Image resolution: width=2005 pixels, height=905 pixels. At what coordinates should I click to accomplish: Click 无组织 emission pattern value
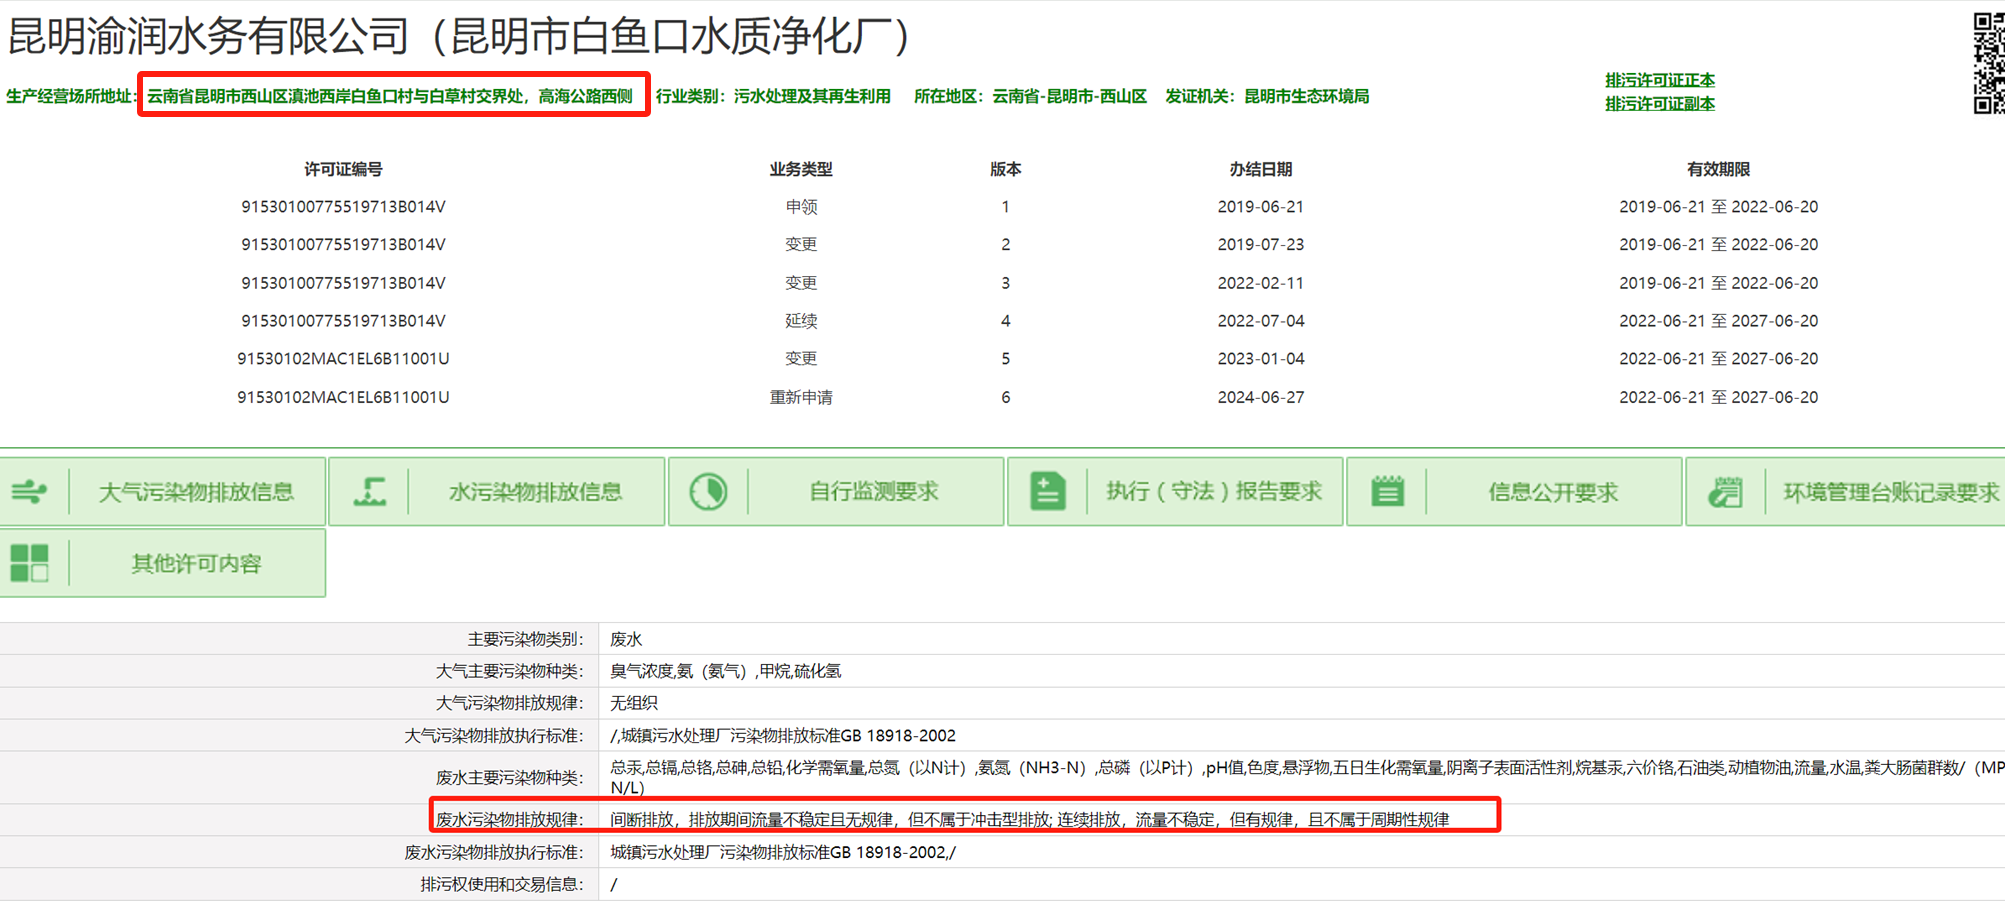[634, 703]
